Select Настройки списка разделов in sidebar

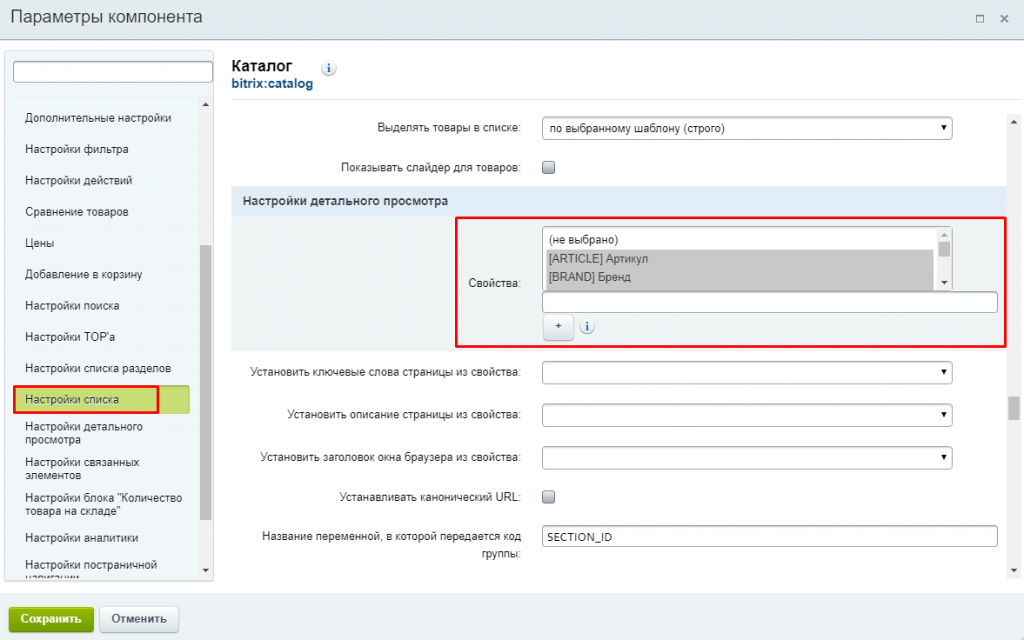98,369
